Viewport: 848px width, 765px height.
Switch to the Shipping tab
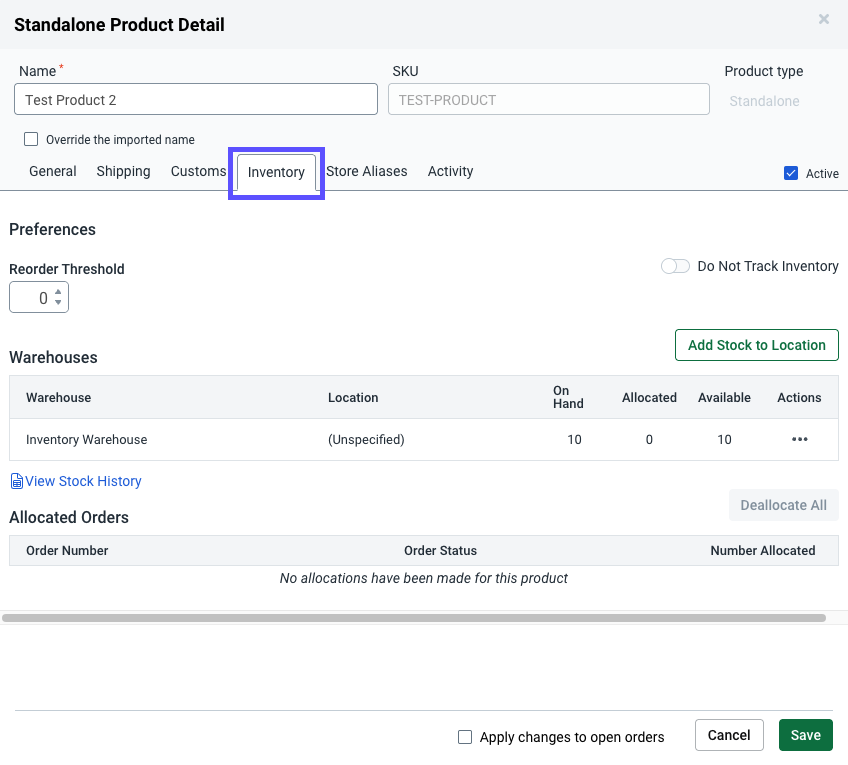point(123,171)
